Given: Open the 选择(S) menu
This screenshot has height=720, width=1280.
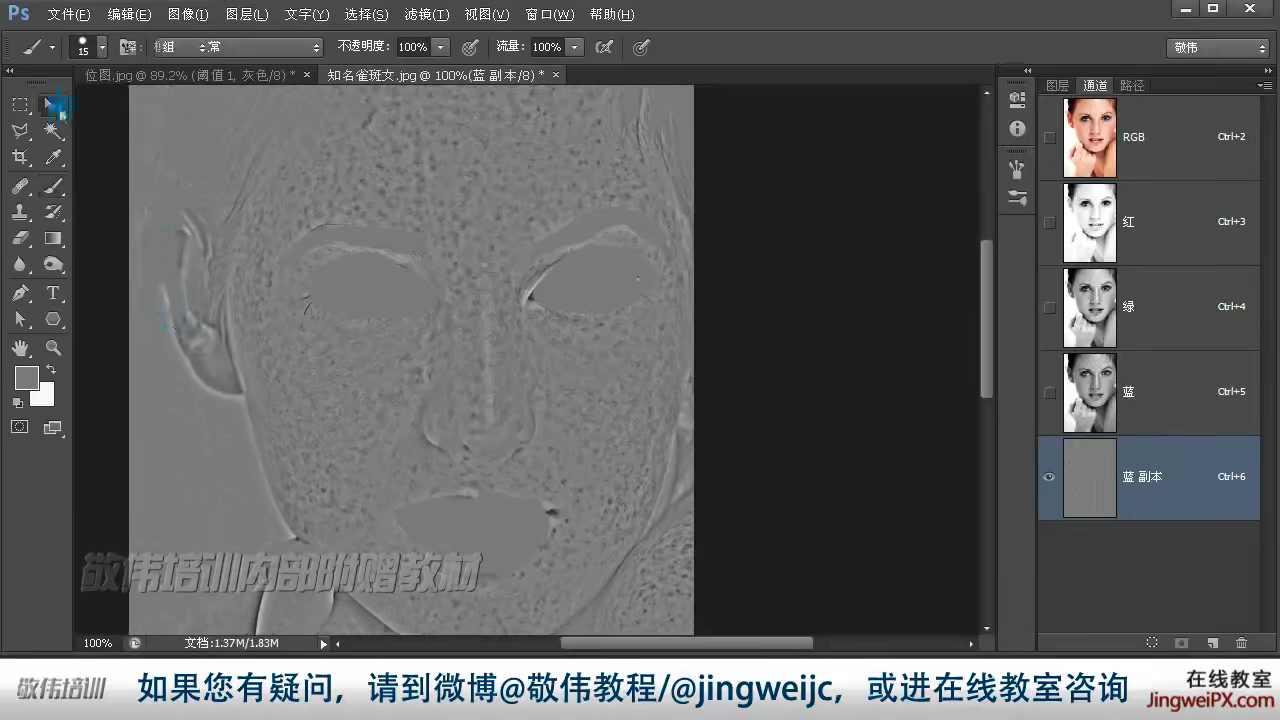Looking at the screenshot, I should 366,15.
